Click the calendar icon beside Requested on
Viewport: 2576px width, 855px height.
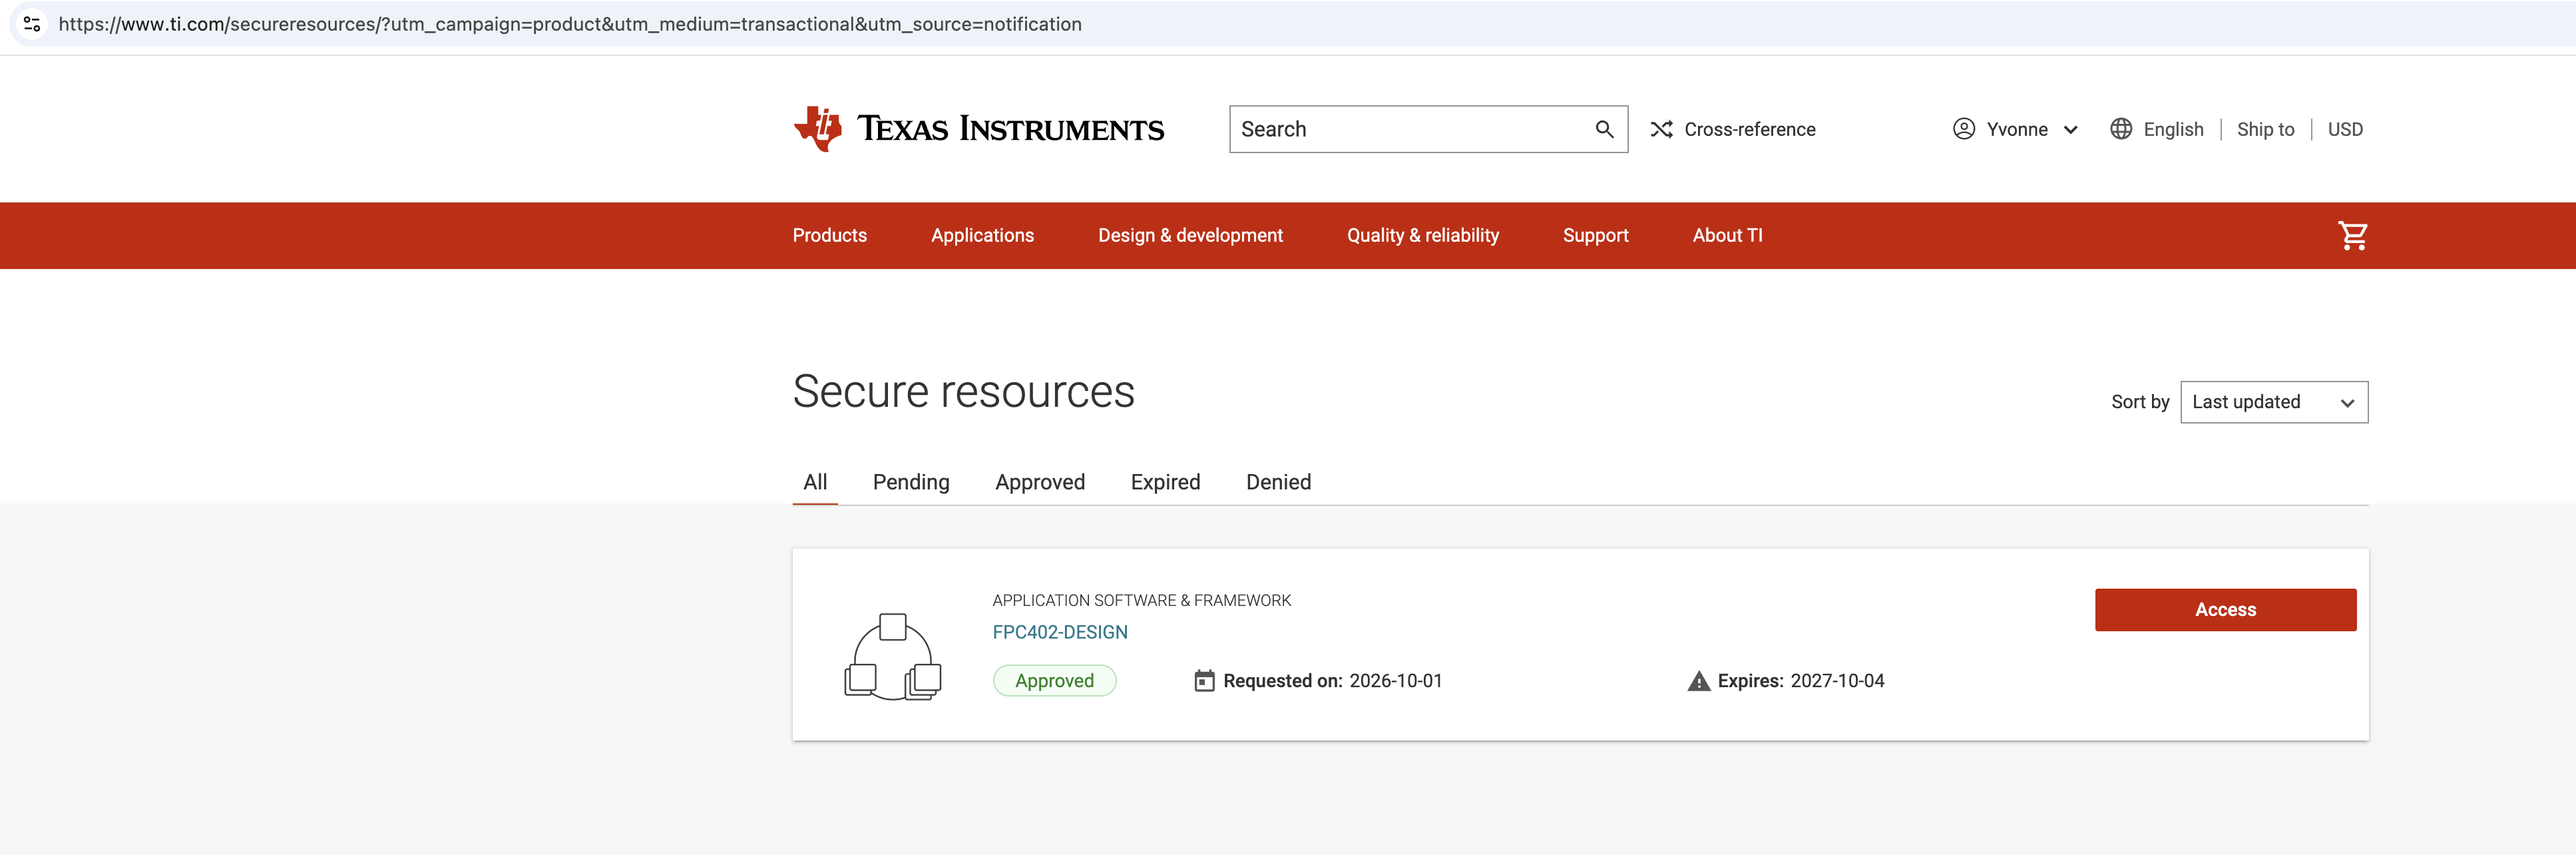[1204, 681]
